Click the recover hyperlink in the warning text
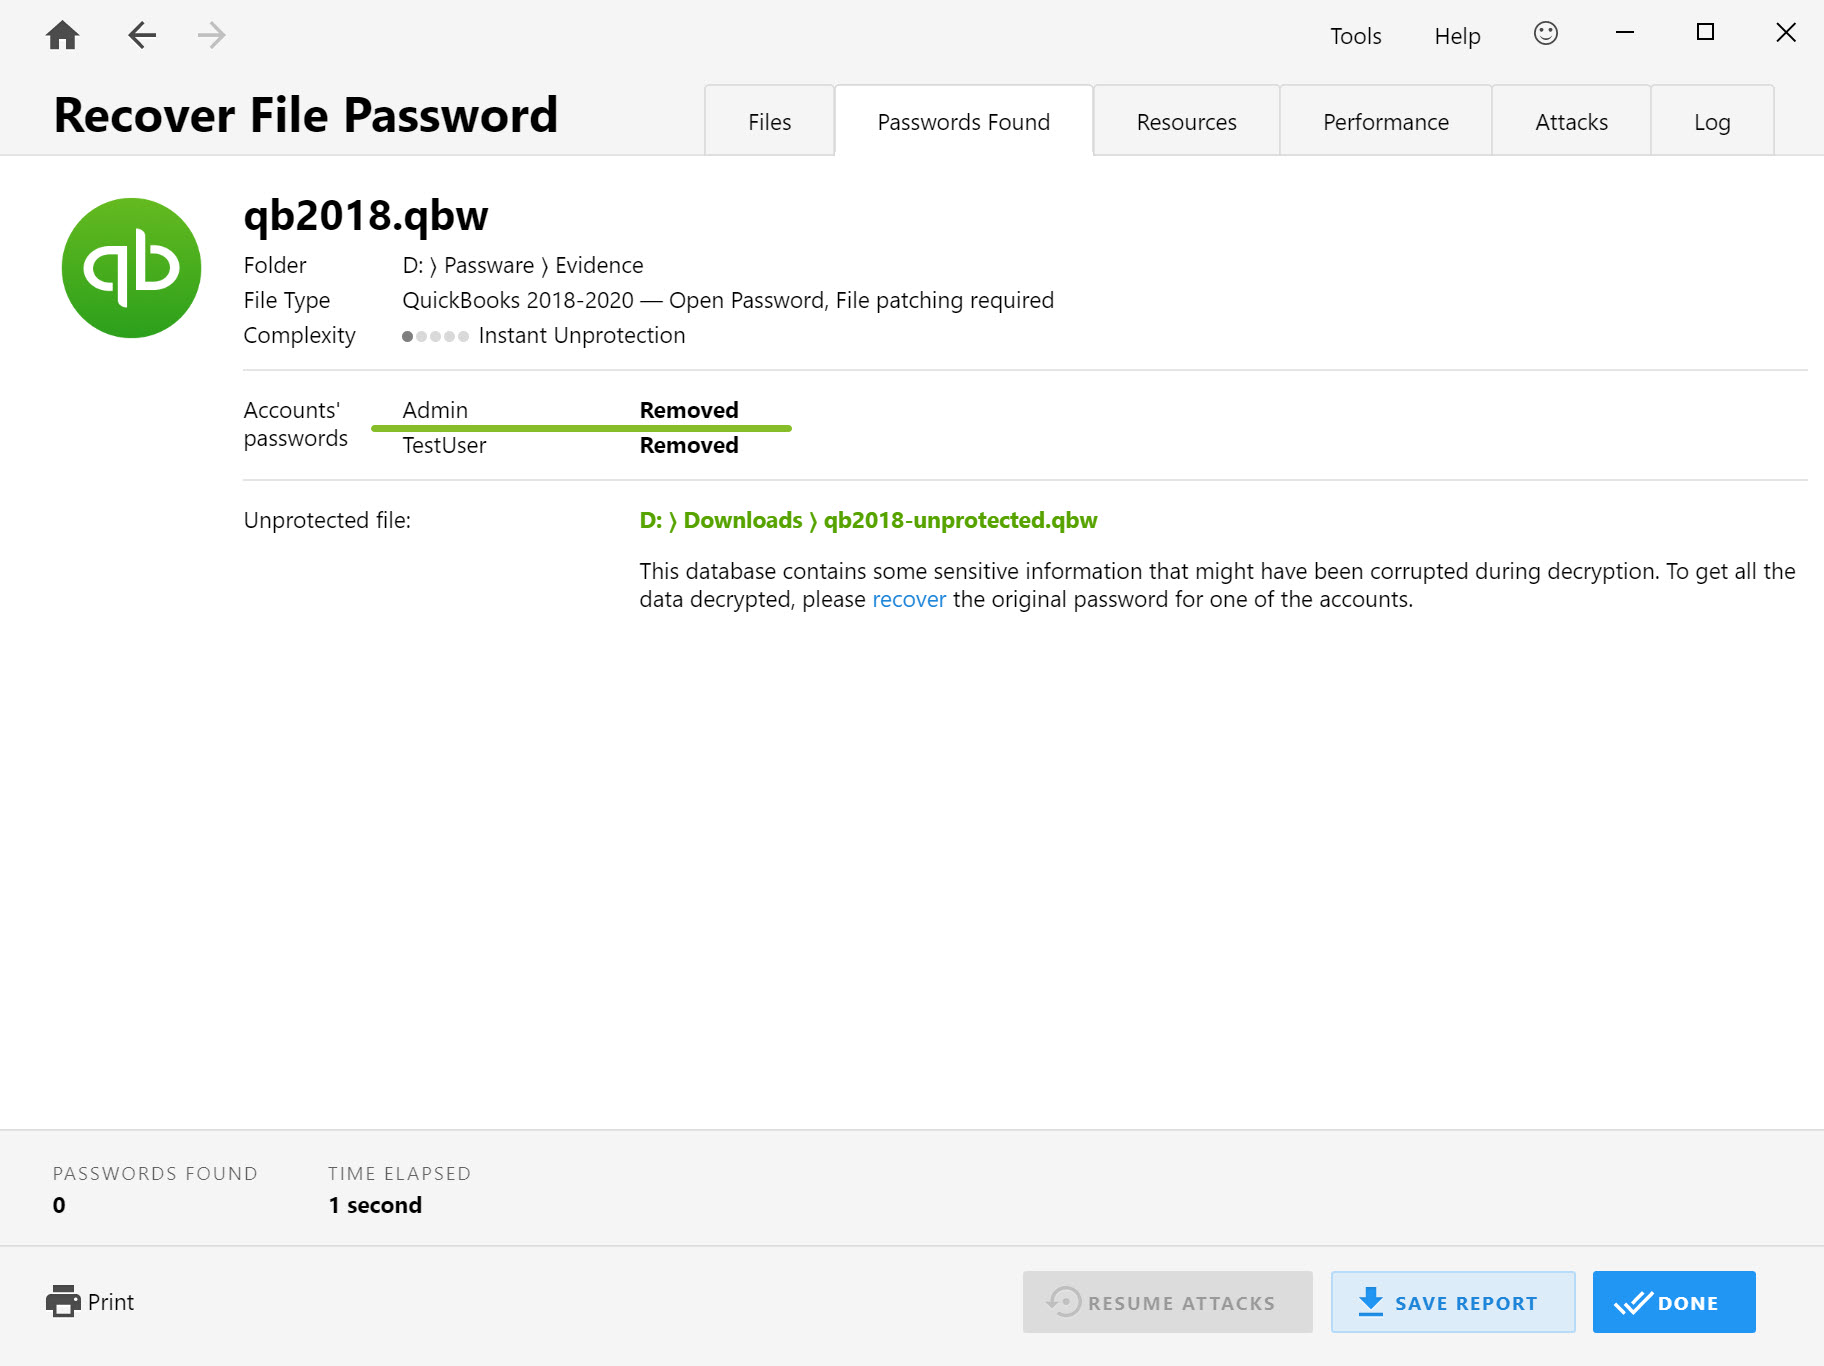This screenshot has height=1366, width=1824. point(908,599)
